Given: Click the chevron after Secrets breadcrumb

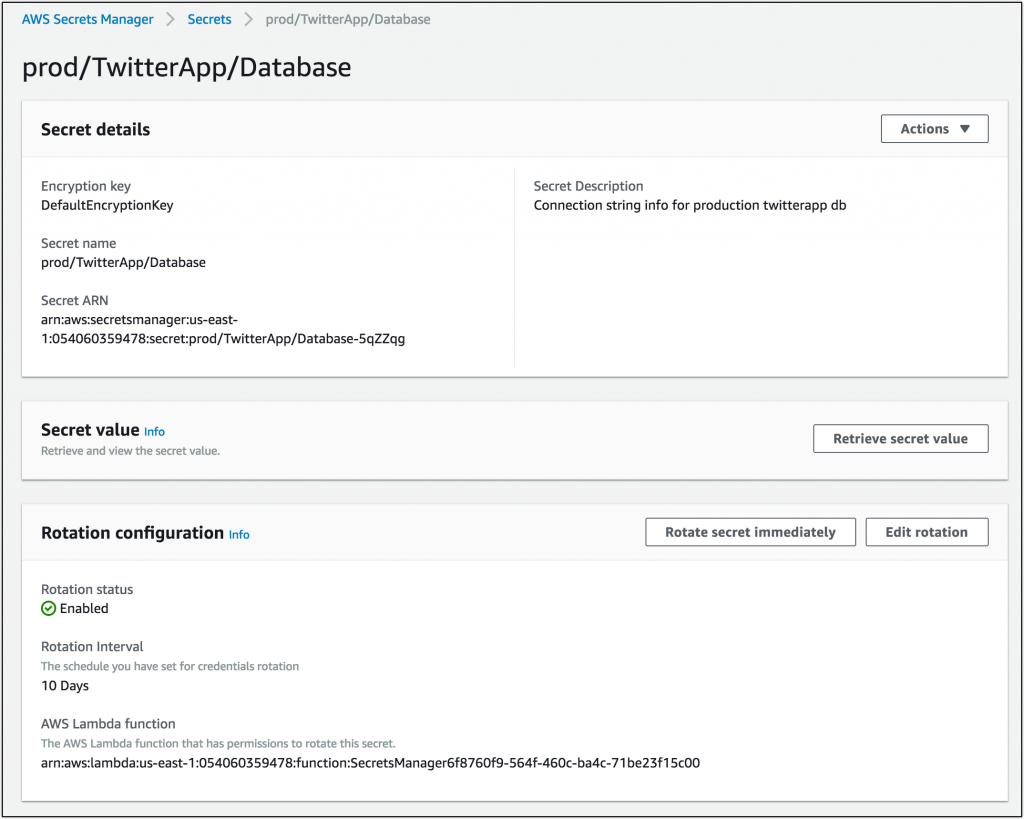Looking at the screenshot, I should (248, 19).
